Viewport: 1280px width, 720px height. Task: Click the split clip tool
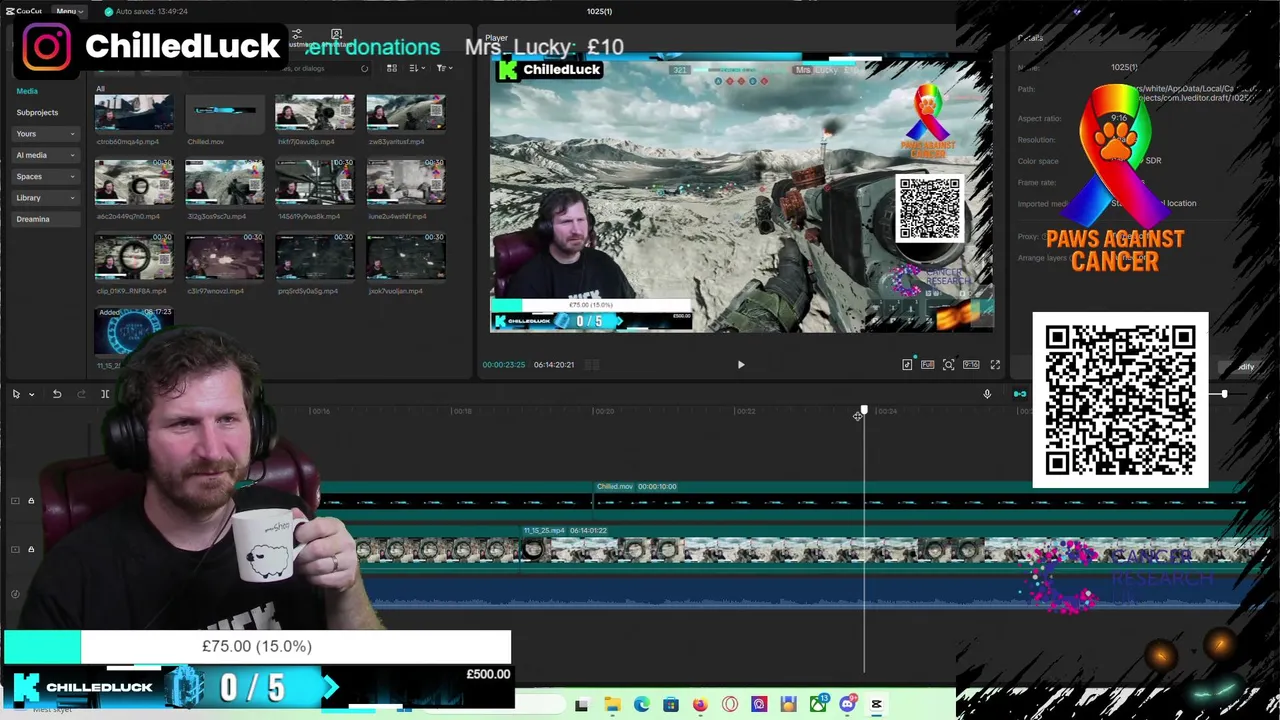click(105, 394)
